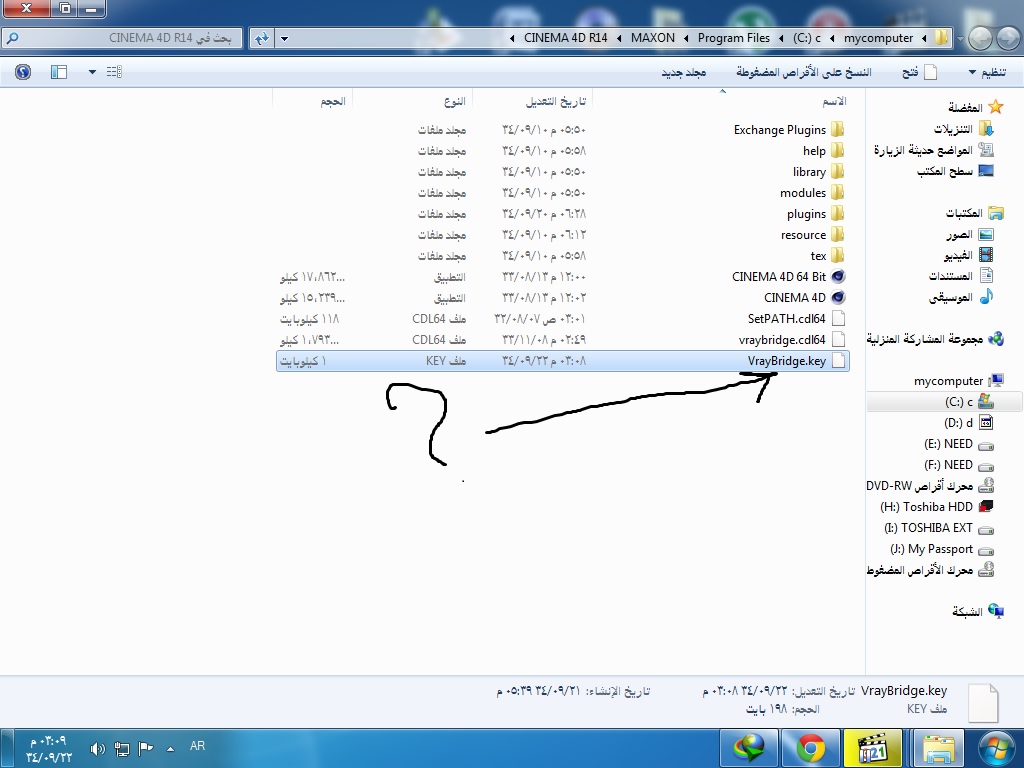
Task: Open Documents library in navigation pane
Action: pyautogui.click(x=961, y=276)
